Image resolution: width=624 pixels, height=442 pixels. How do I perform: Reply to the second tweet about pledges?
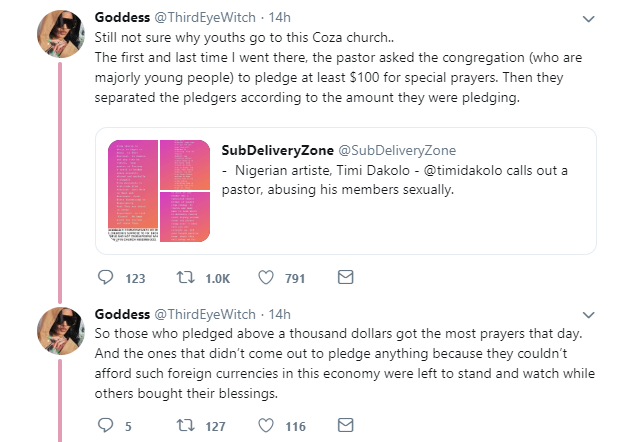107,426
